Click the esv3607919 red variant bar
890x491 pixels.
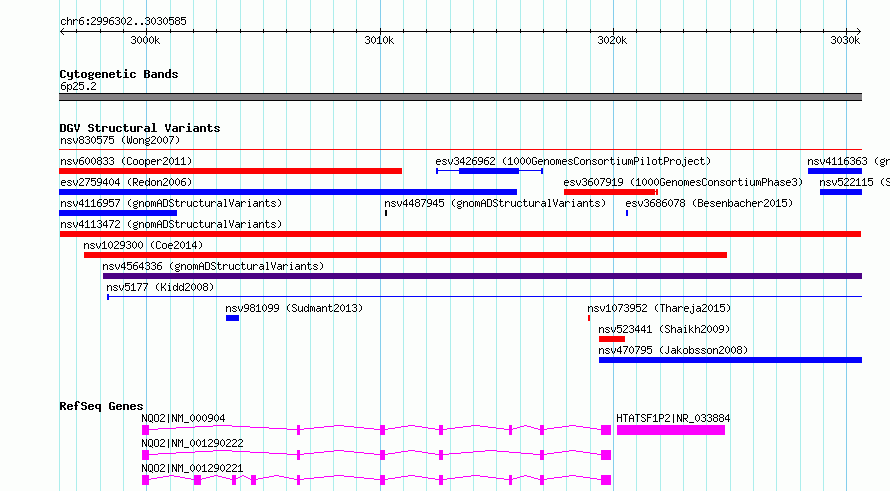tap(611, 192)
